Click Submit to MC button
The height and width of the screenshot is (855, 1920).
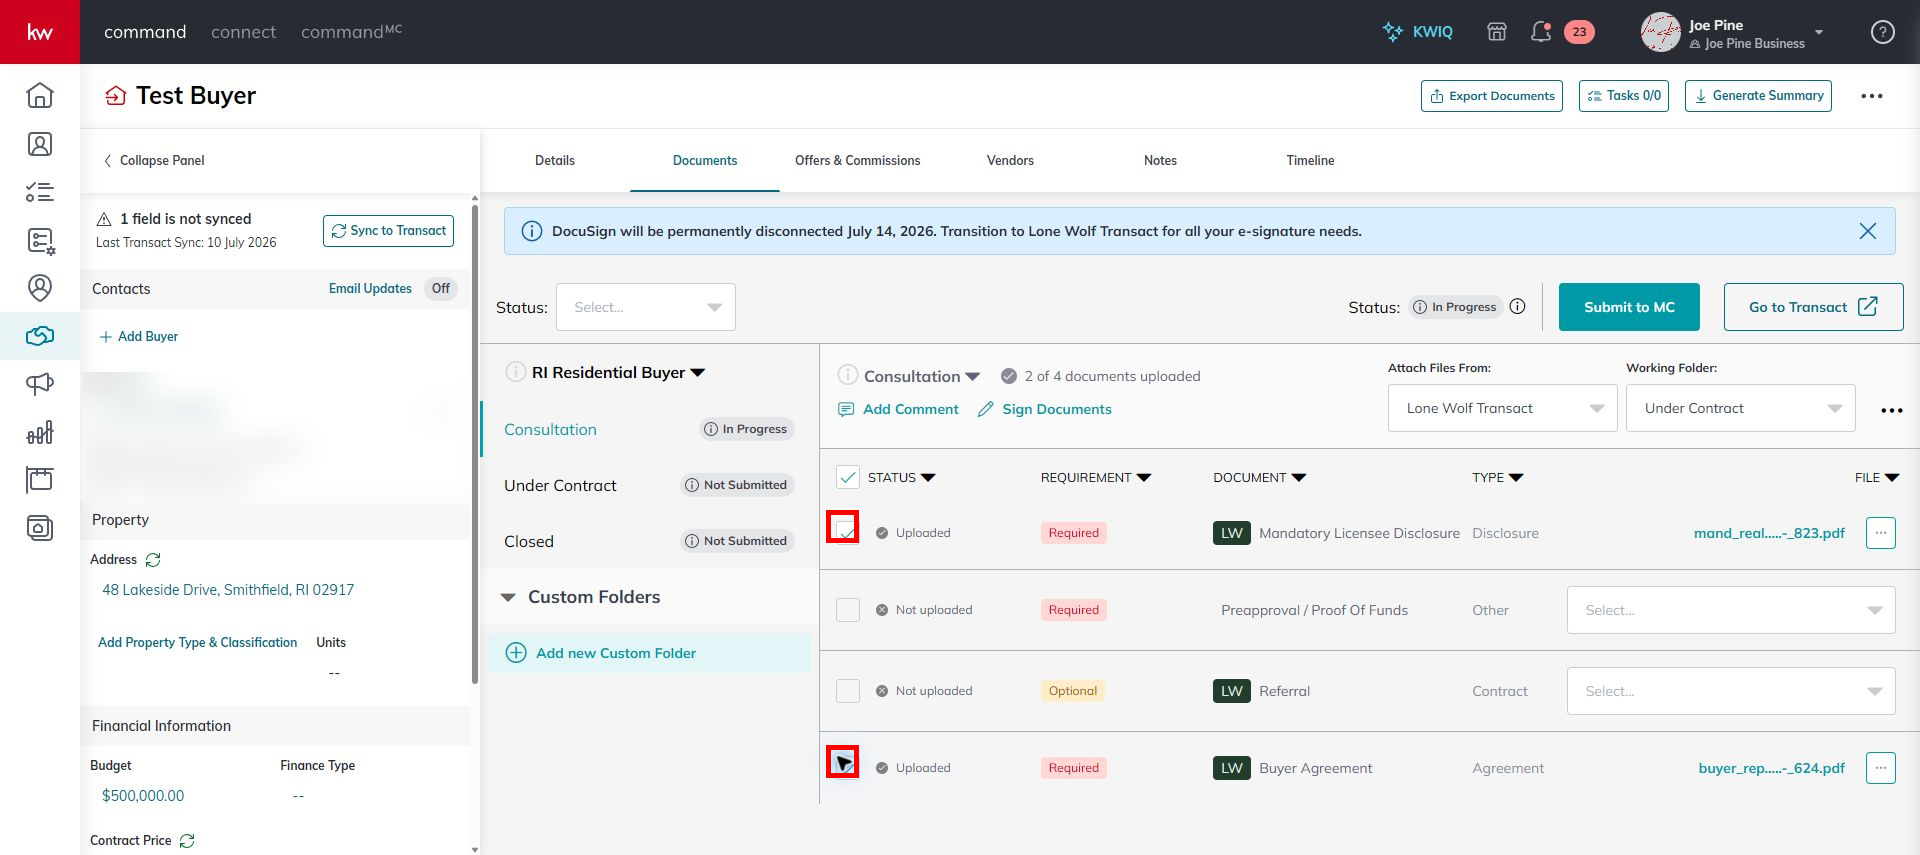(x=1629, y=307)
